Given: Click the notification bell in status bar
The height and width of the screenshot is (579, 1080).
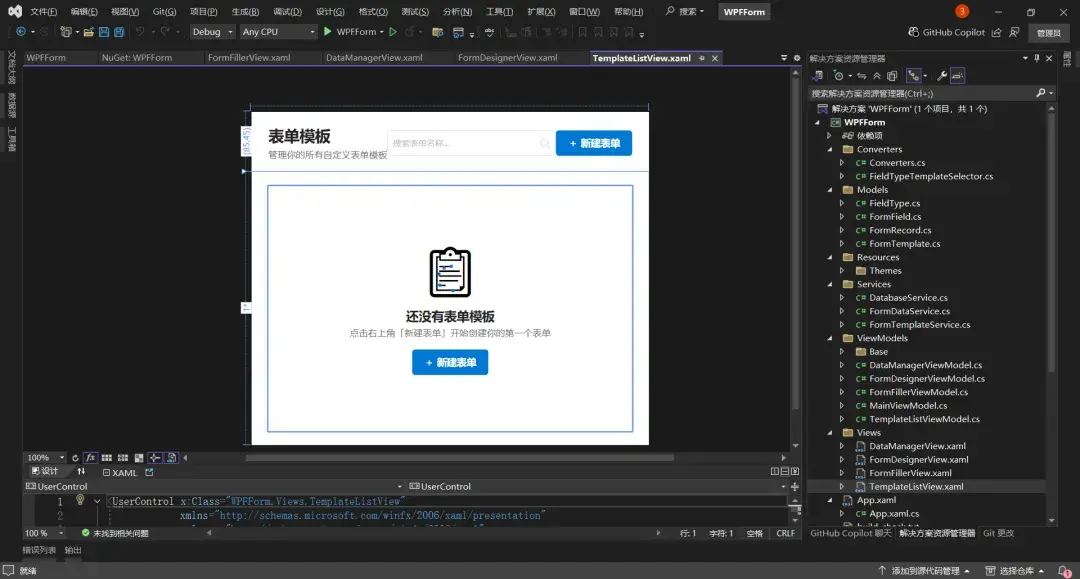Looking at the screenshot, I should (1065, 571).
